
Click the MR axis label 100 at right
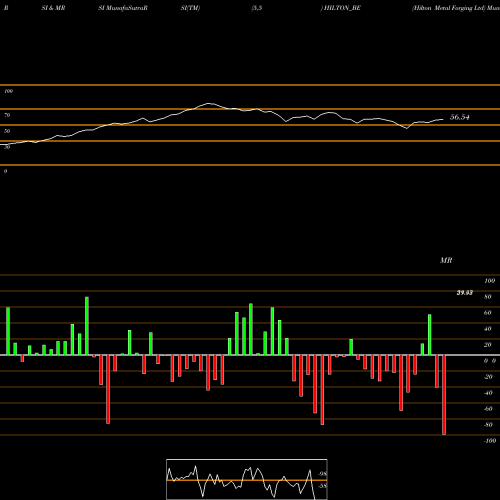pos(489,281)
